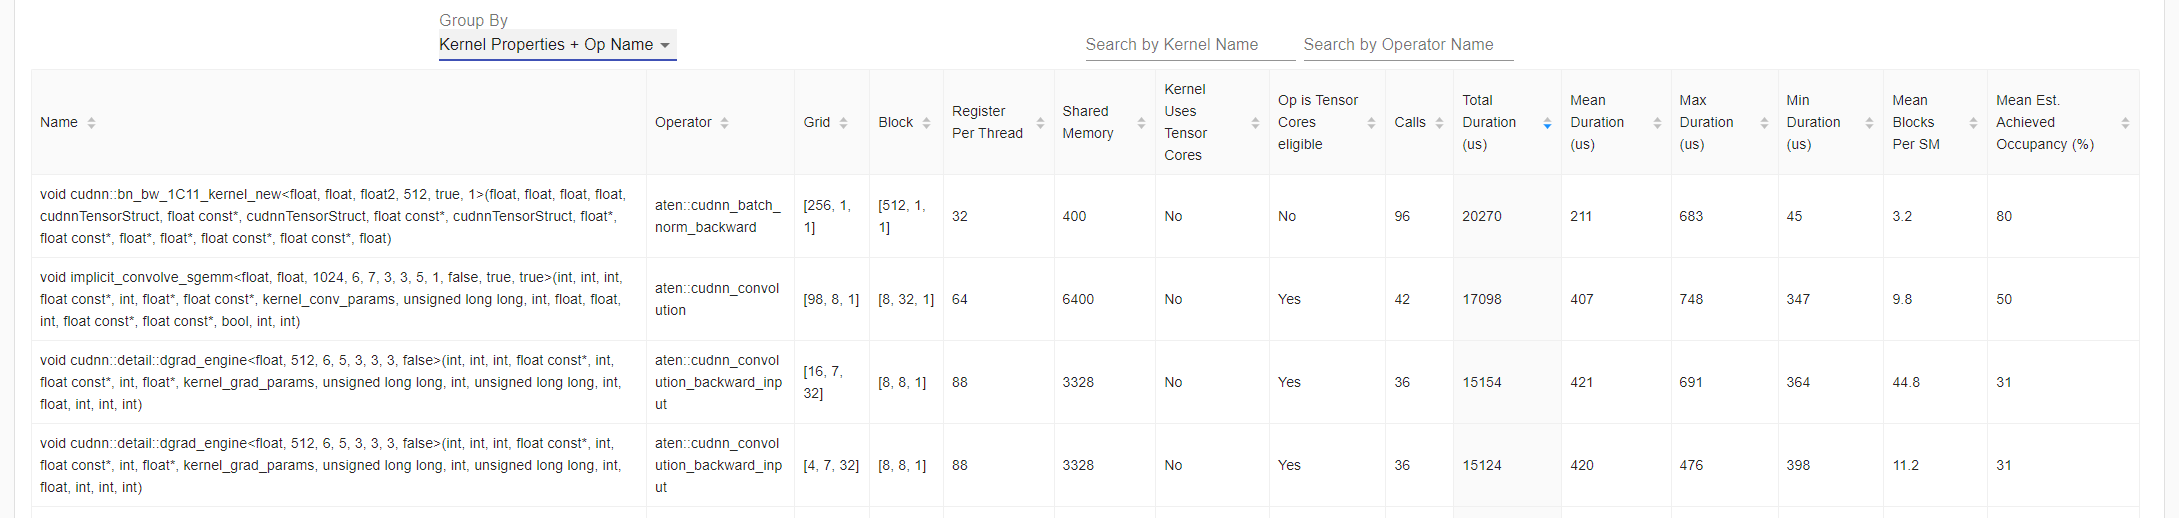Sort by Mean Est. Achieved Occupancy
Screen dimensions: 2179x518
pos(2125,123)
